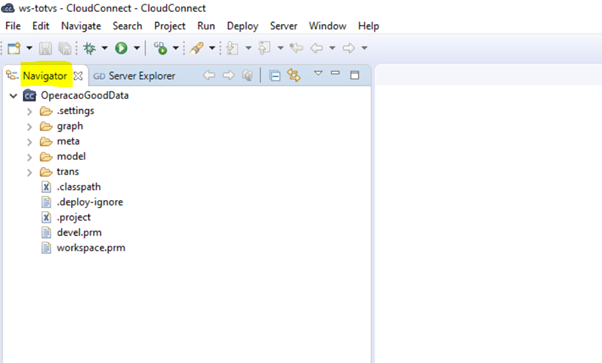This screenshot has height=363, width=602.
Task: Open the Search menu
Action: pyautogui.click(x=127, y=26)
